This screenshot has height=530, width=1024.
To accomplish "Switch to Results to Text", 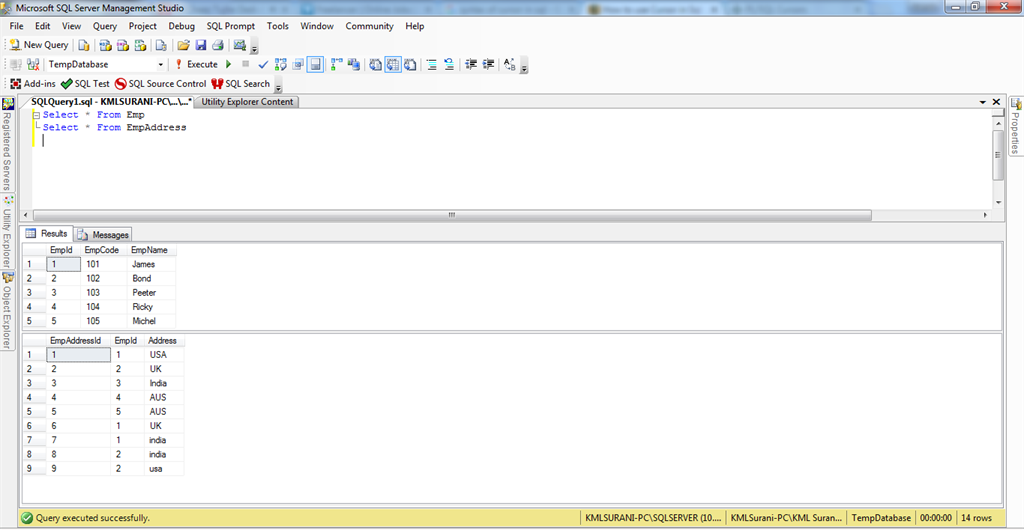I will pos(376,65).
